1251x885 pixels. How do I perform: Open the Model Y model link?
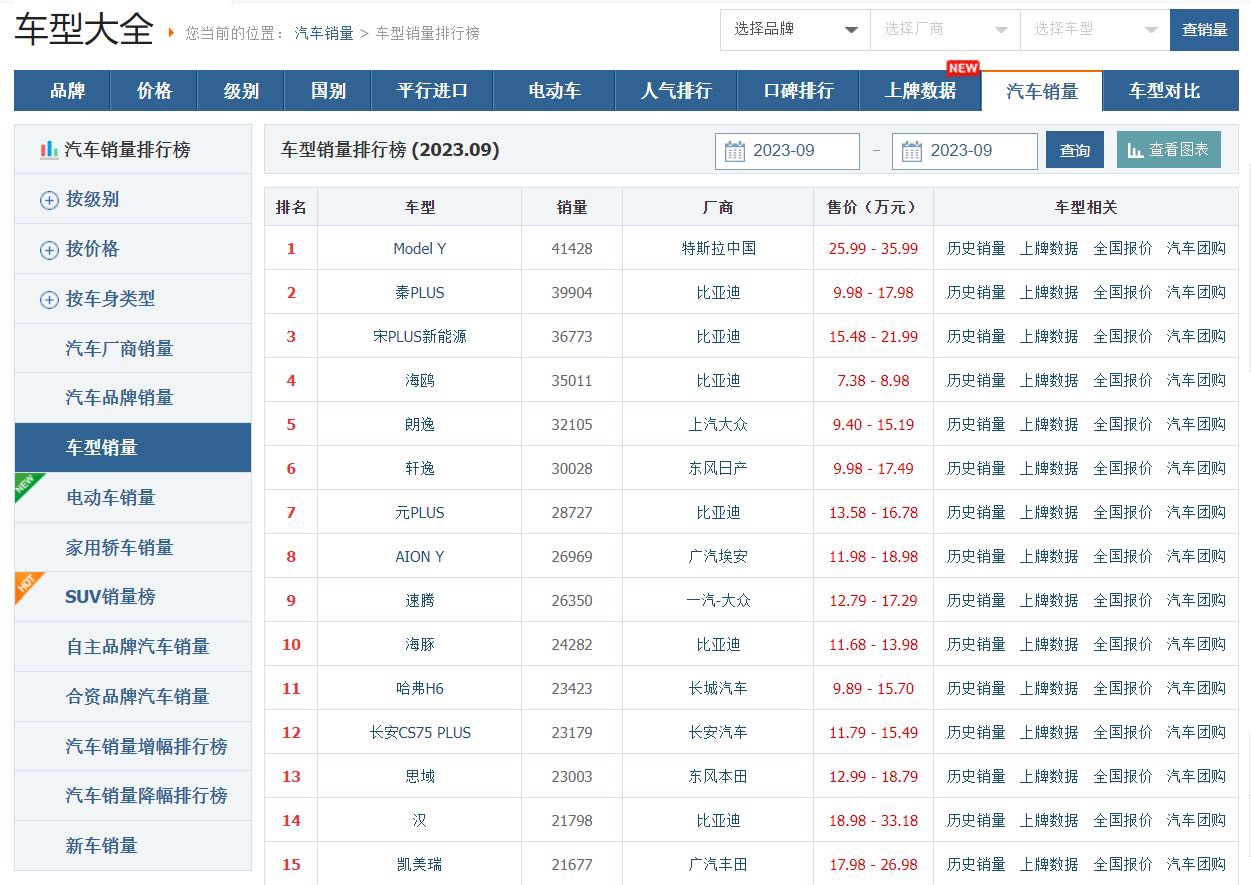coord(420,248)
